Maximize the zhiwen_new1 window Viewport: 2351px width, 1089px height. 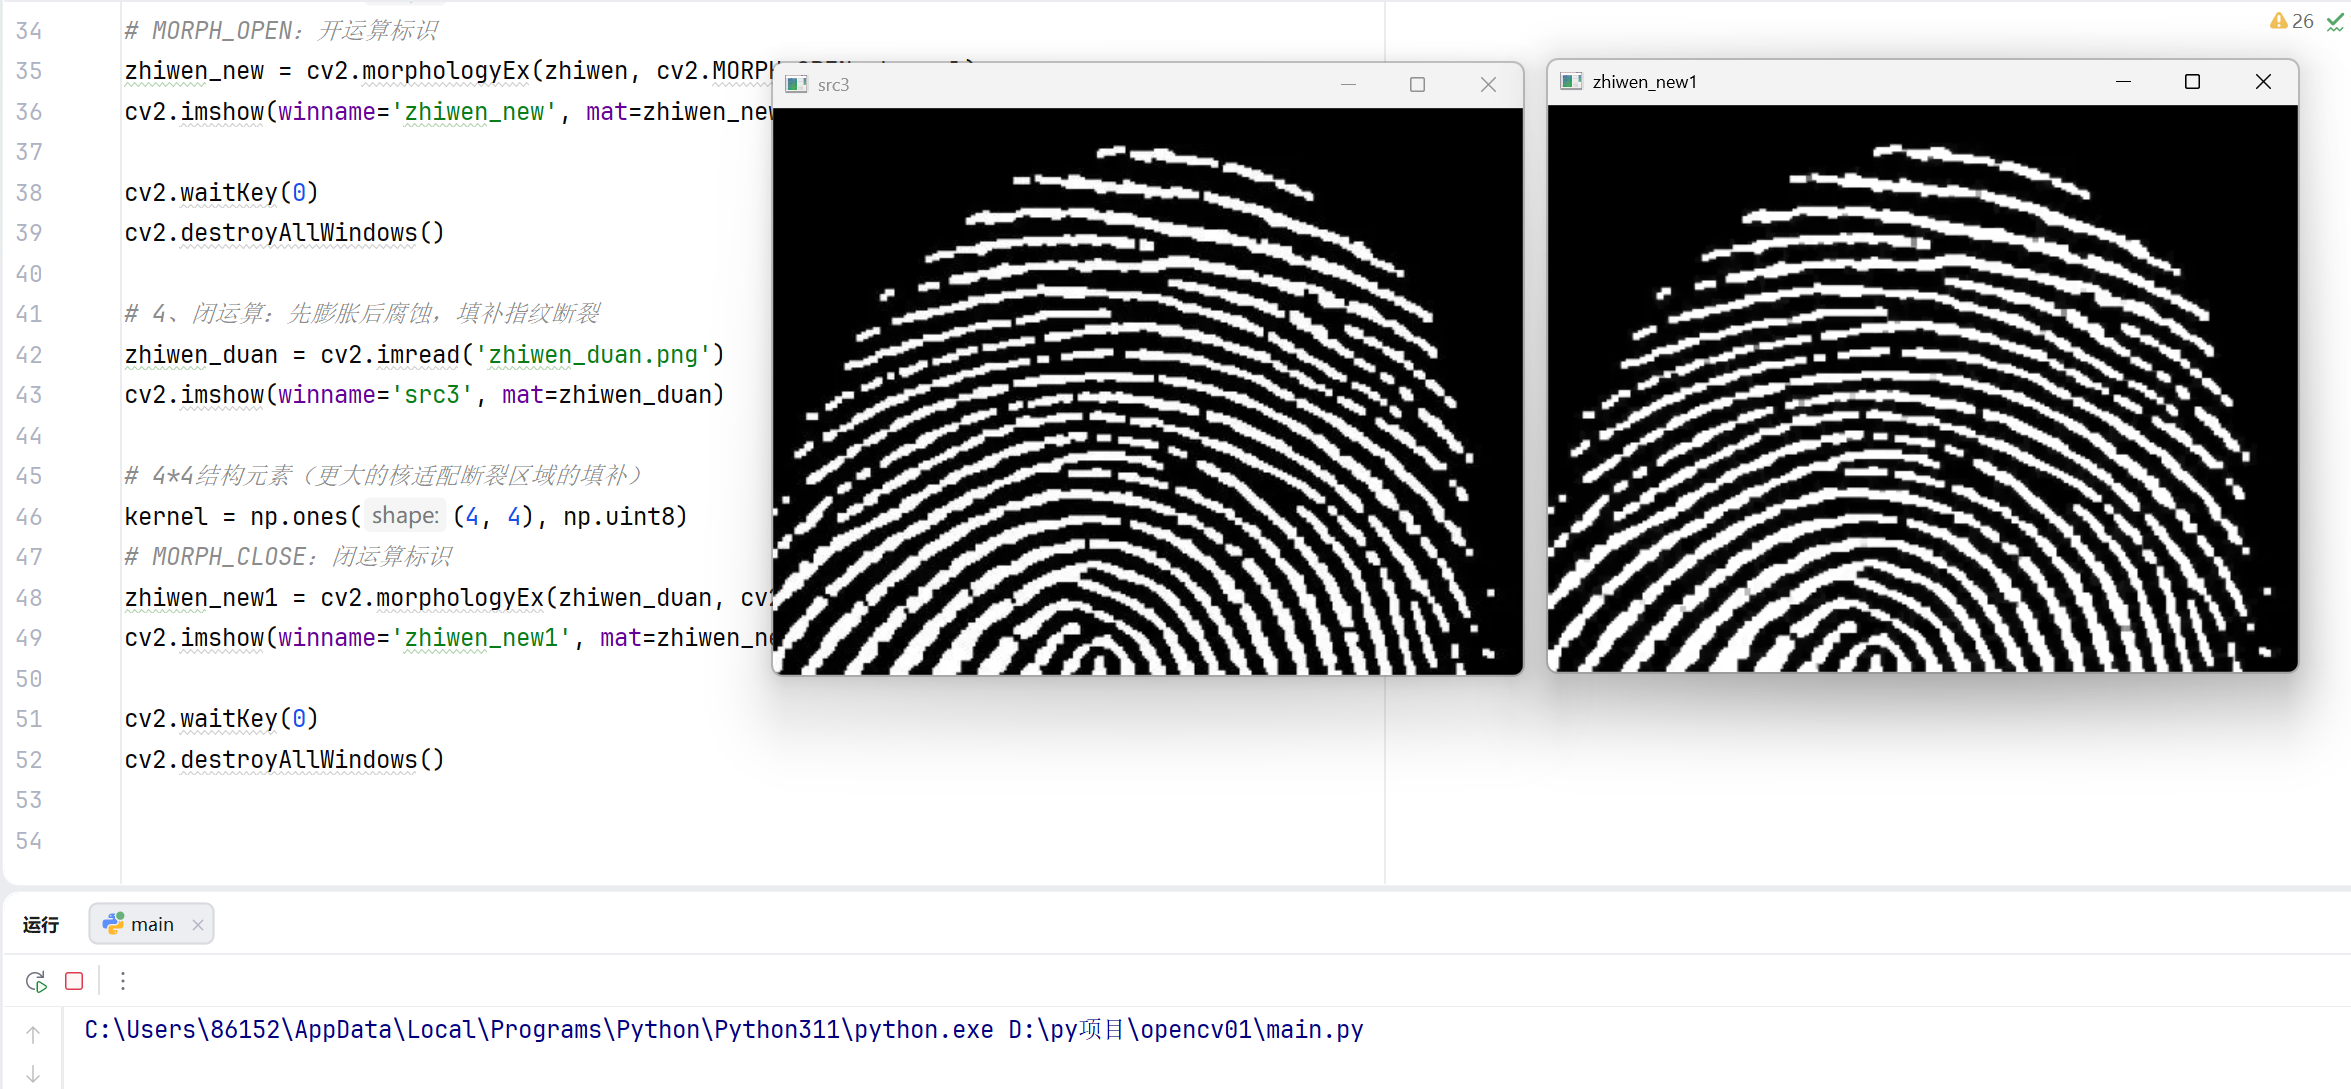2192,82
